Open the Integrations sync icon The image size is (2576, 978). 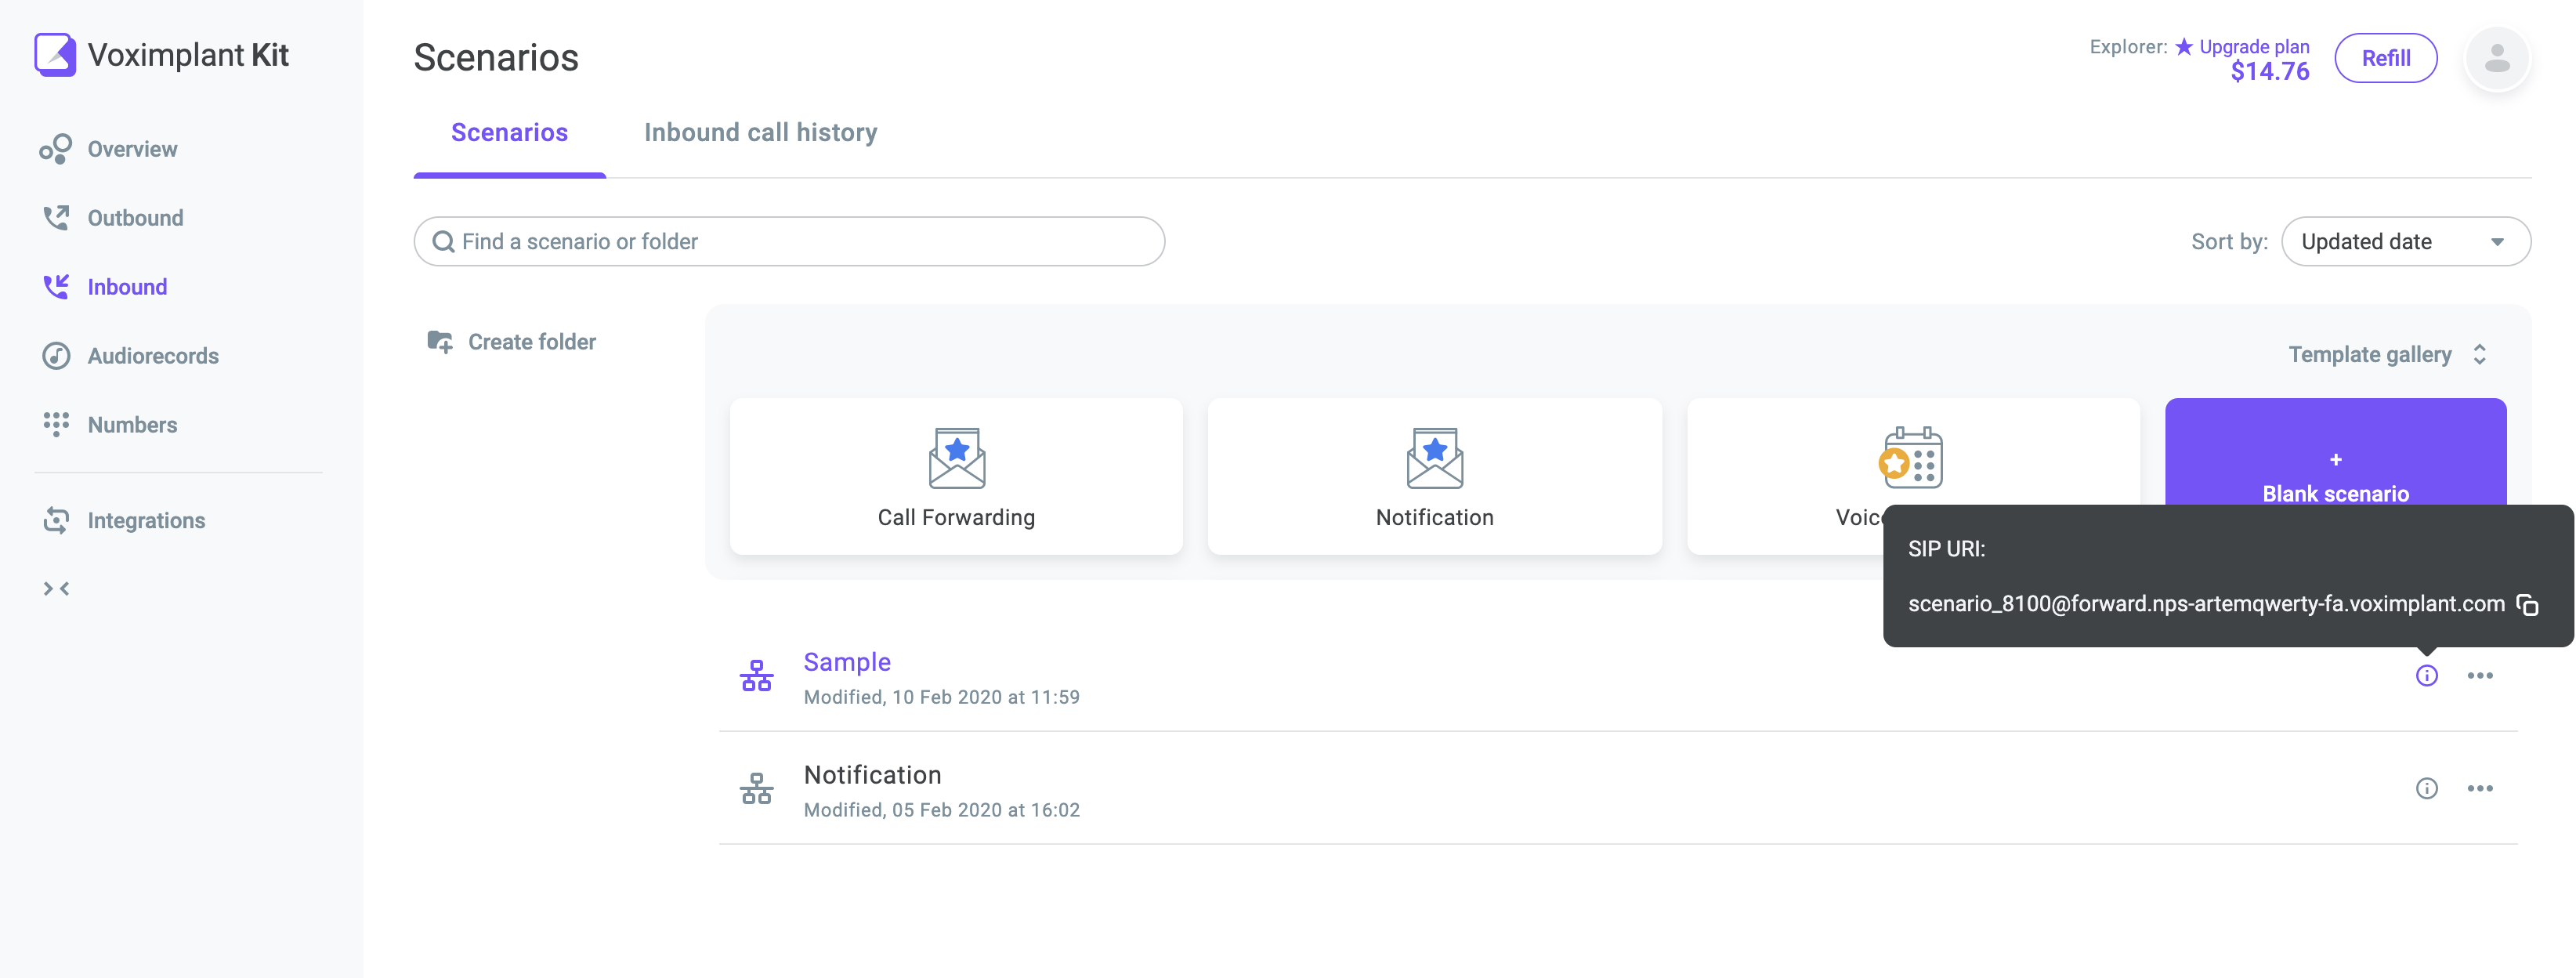[56, 520]
